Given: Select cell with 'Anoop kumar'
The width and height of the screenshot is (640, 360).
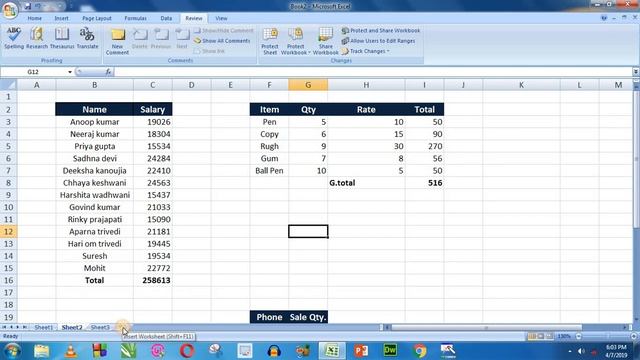Looking at the screenshot, I should tap(94, 122).
